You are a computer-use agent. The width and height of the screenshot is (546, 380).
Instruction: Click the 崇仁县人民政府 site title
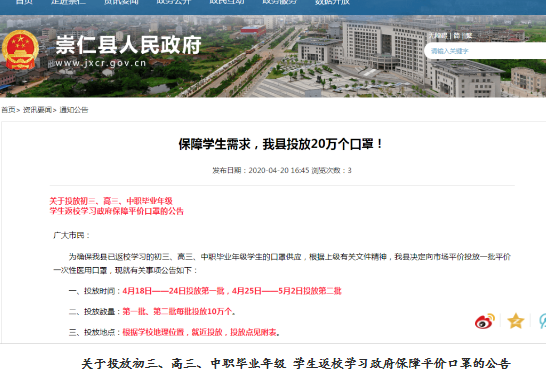(x=128, y=45)
